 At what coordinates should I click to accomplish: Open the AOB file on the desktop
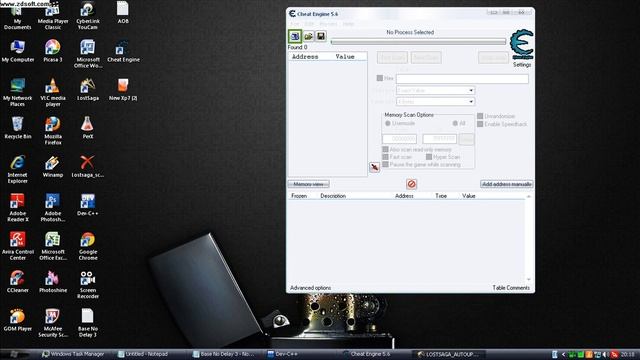coord(123,12)
